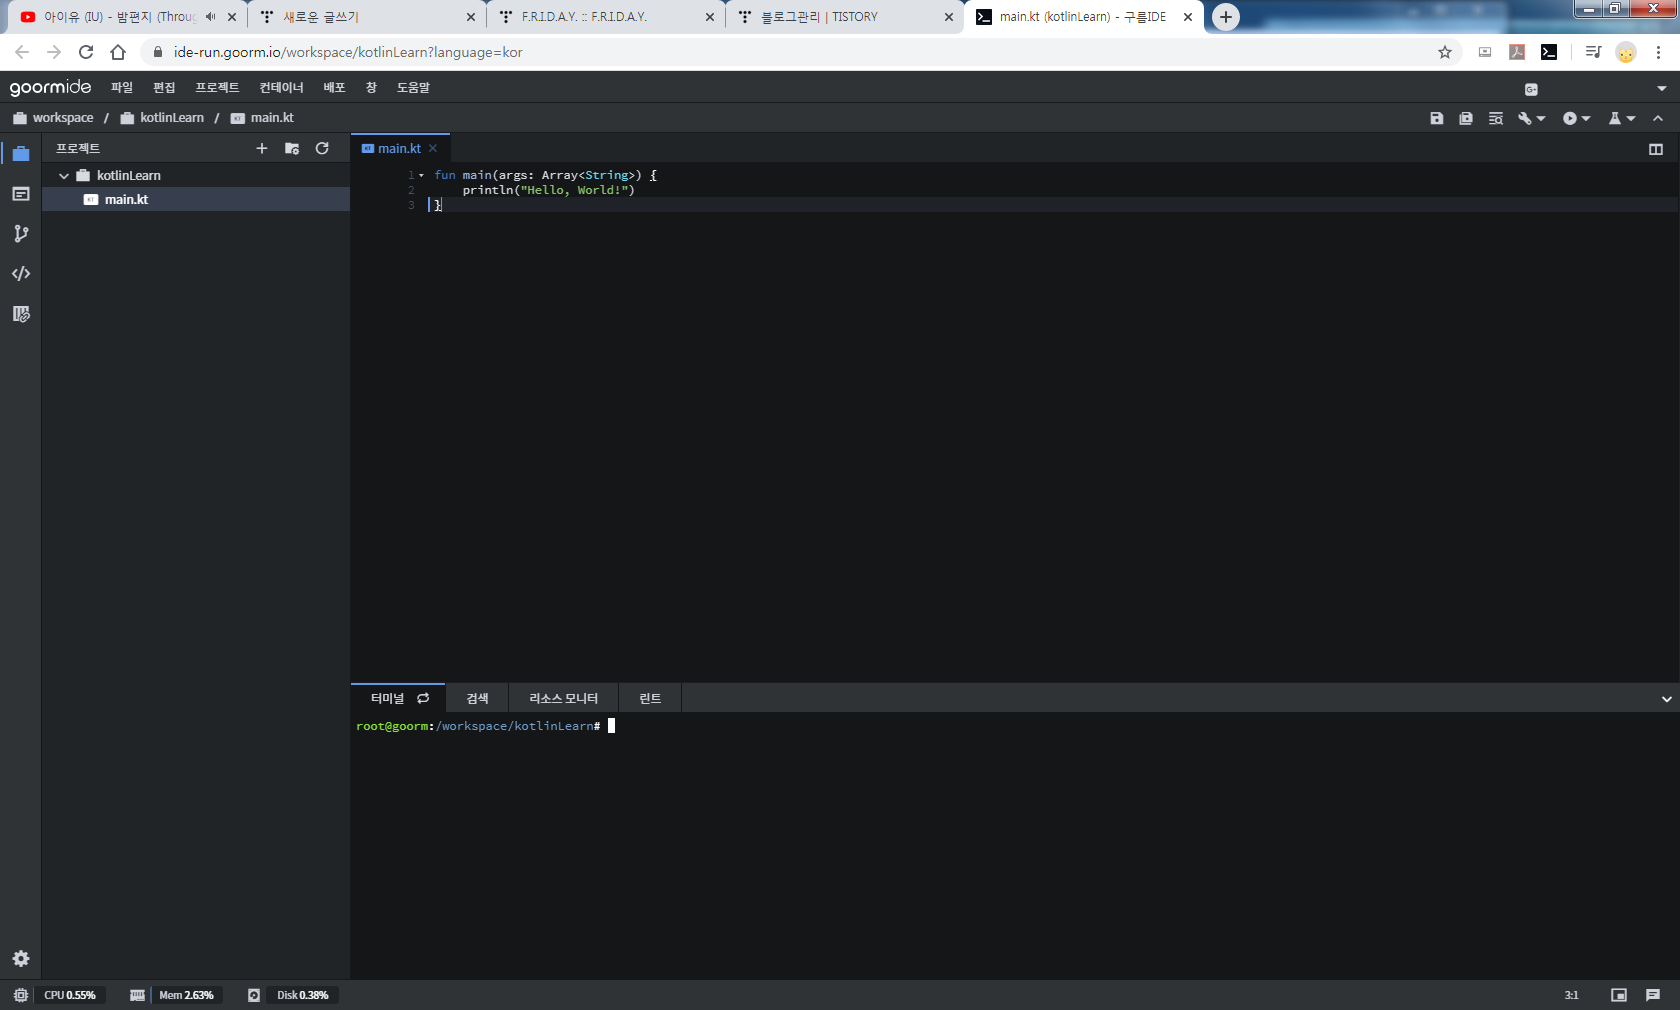
Task: Click the terminal refresh icon
Action: [423, 698]
